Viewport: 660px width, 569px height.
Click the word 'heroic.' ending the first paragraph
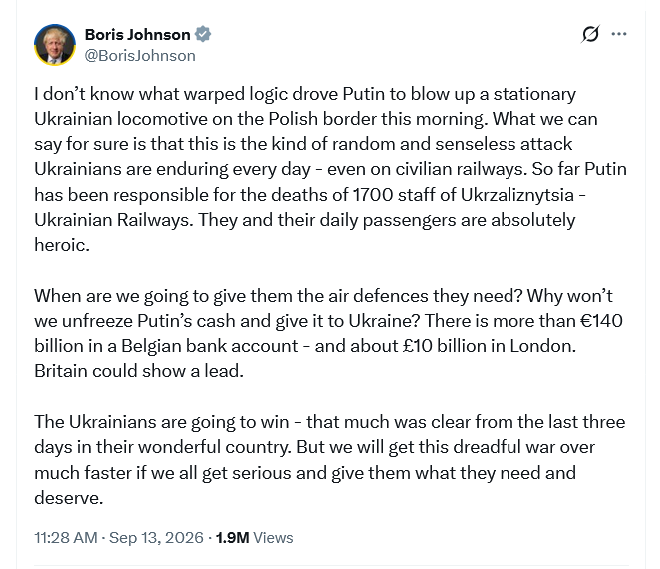62,245
